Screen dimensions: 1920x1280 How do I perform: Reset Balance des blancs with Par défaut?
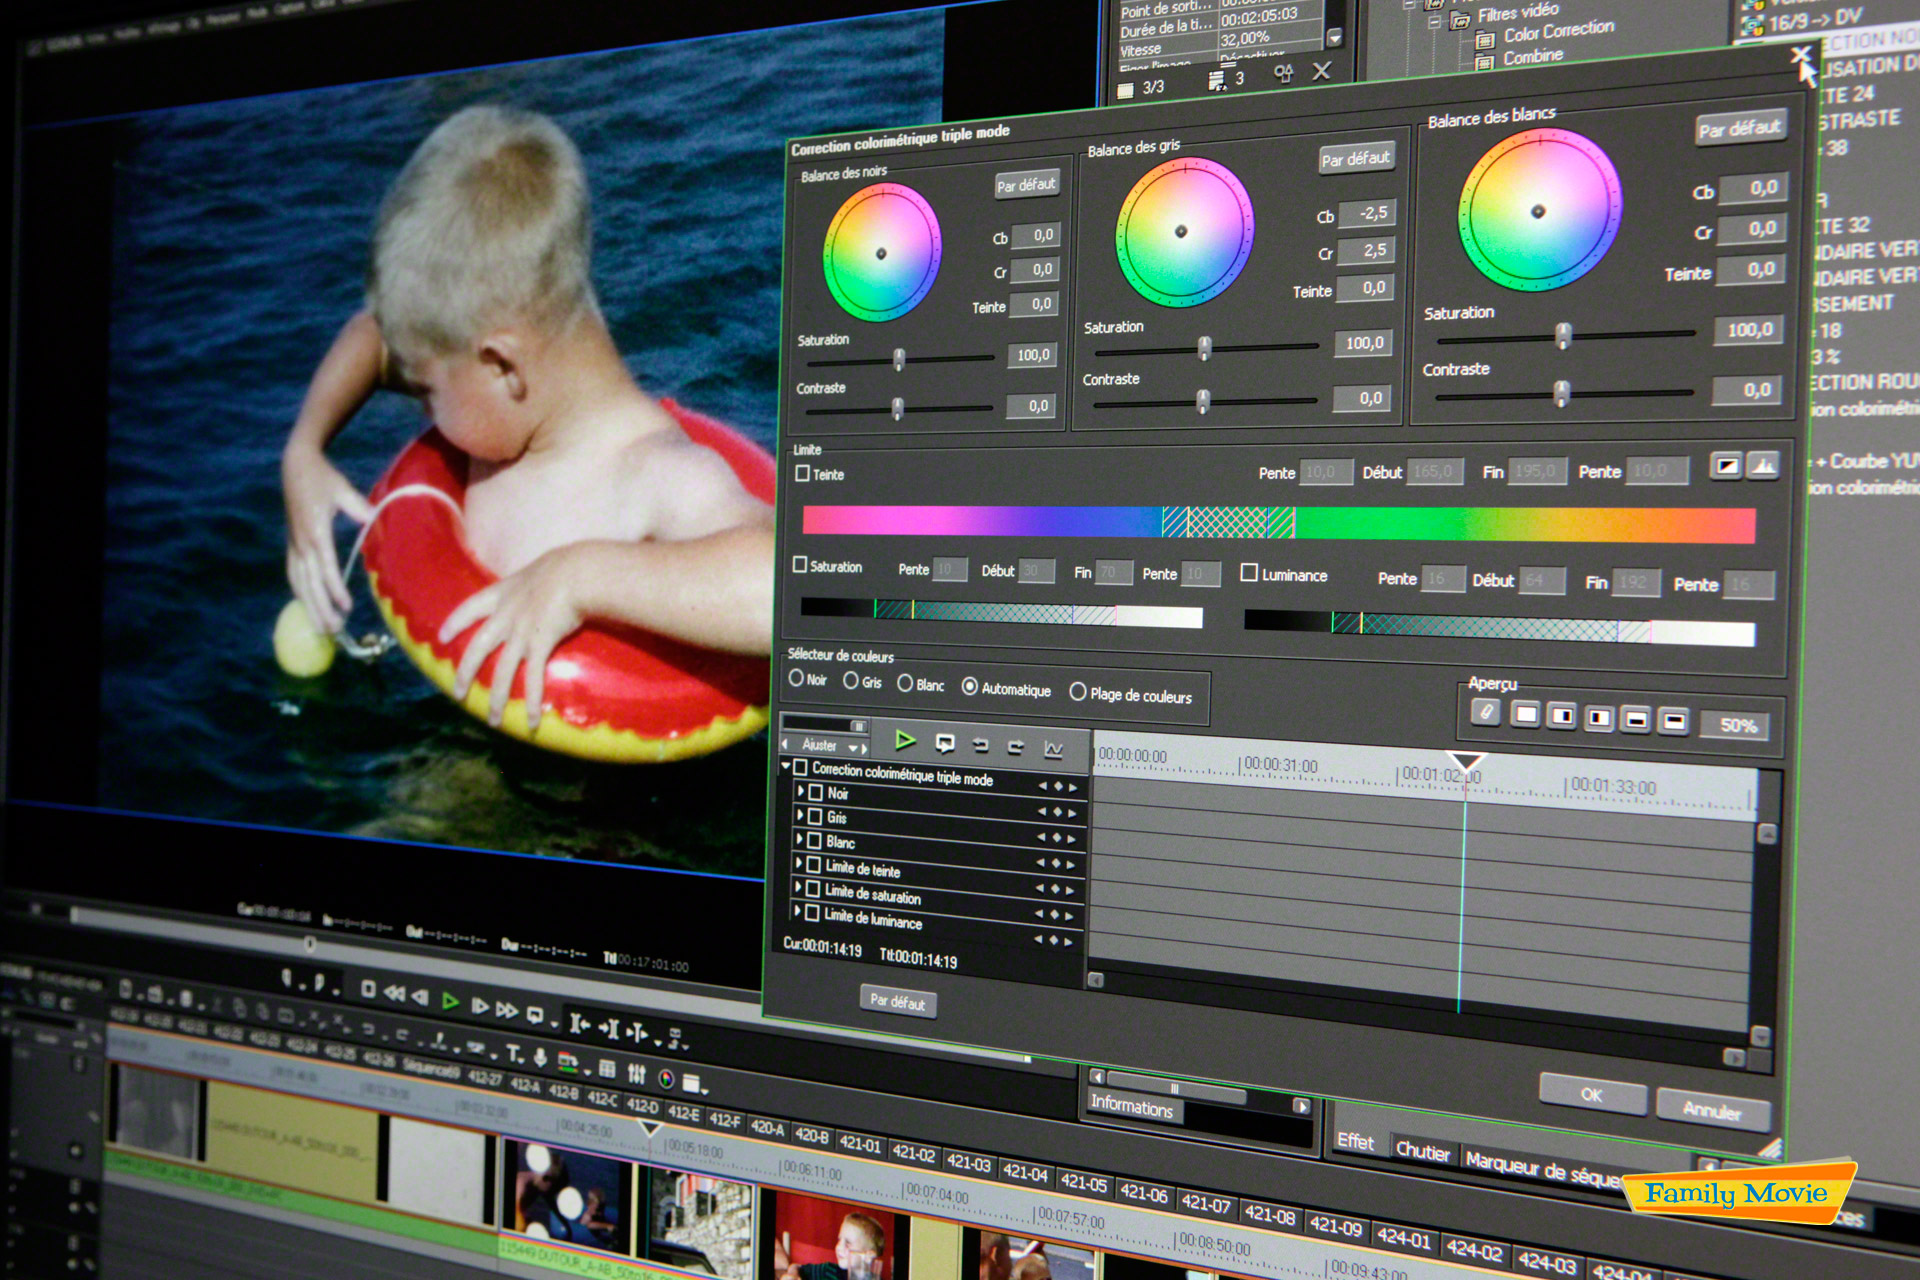(1740, 128)
